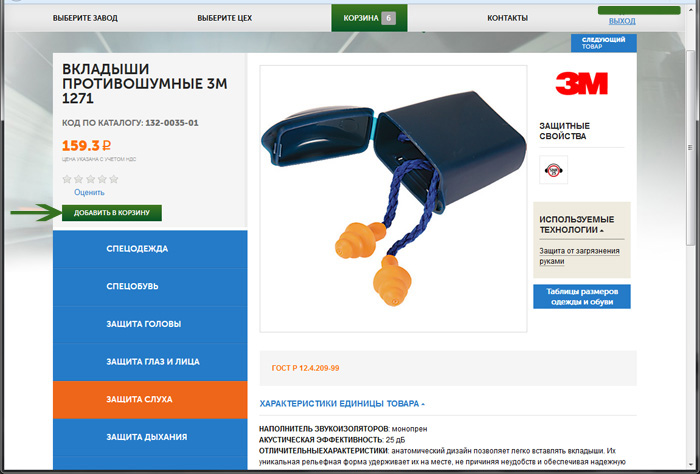The height and width of the screenshot is (474, 700).
Task: Open the ВЫБЕРИТЕ ЦЕХ menu
Action: (225, 18)
